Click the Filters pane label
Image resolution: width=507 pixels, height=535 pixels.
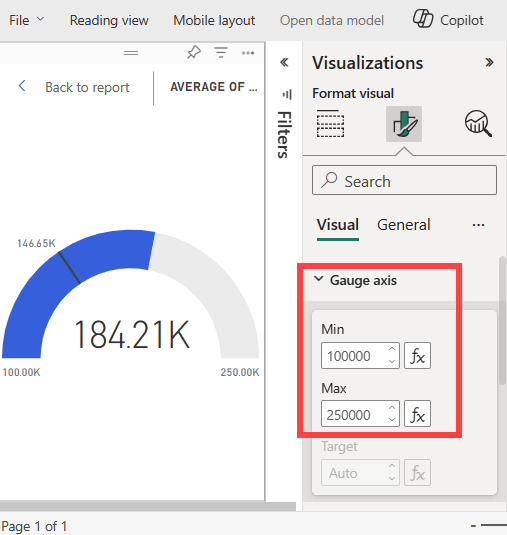[284, 135]
